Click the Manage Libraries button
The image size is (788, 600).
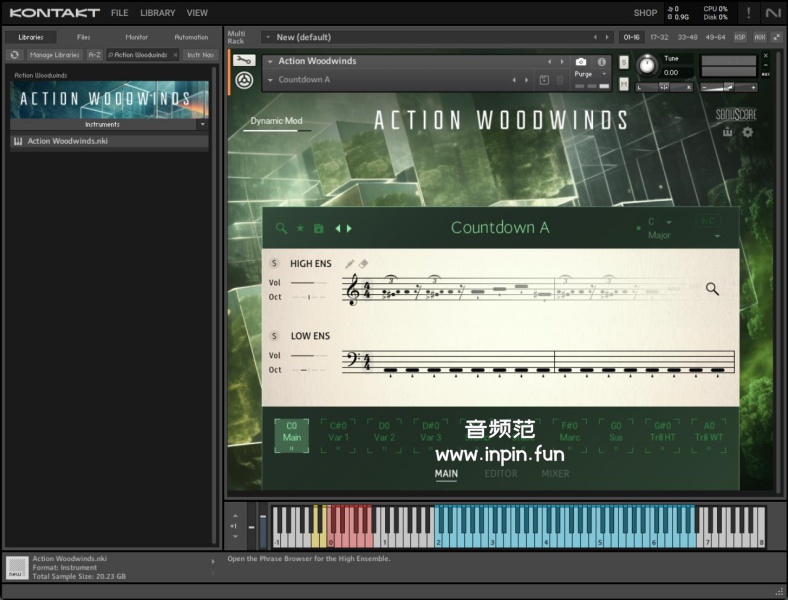tap(55, 55)
